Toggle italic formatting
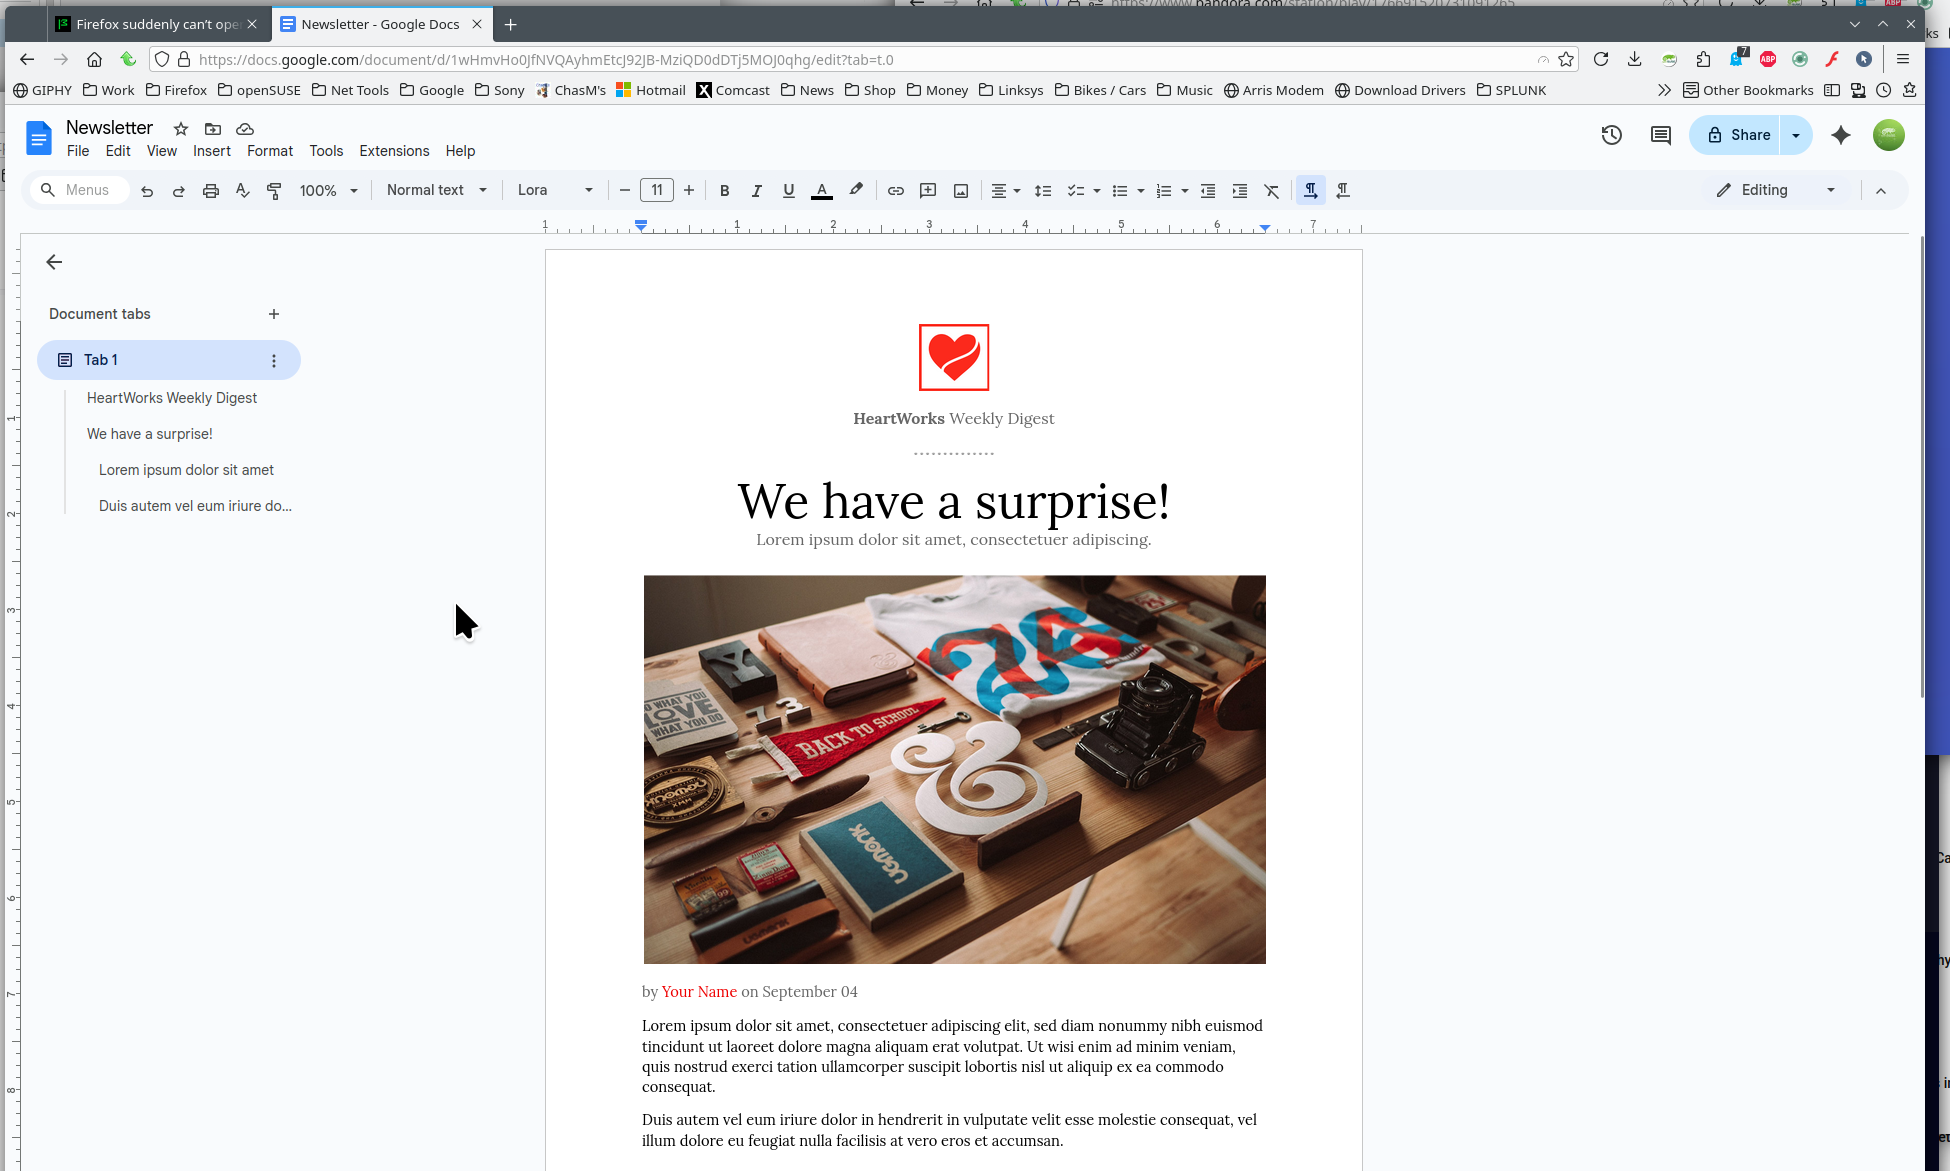The image size is (1950, 1171). point(757,190)
